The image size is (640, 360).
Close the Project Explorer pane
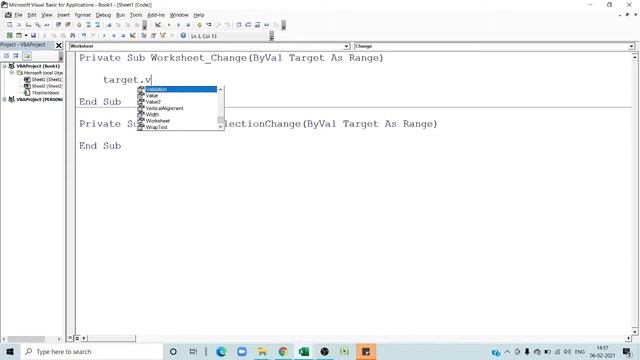[59, 45]
